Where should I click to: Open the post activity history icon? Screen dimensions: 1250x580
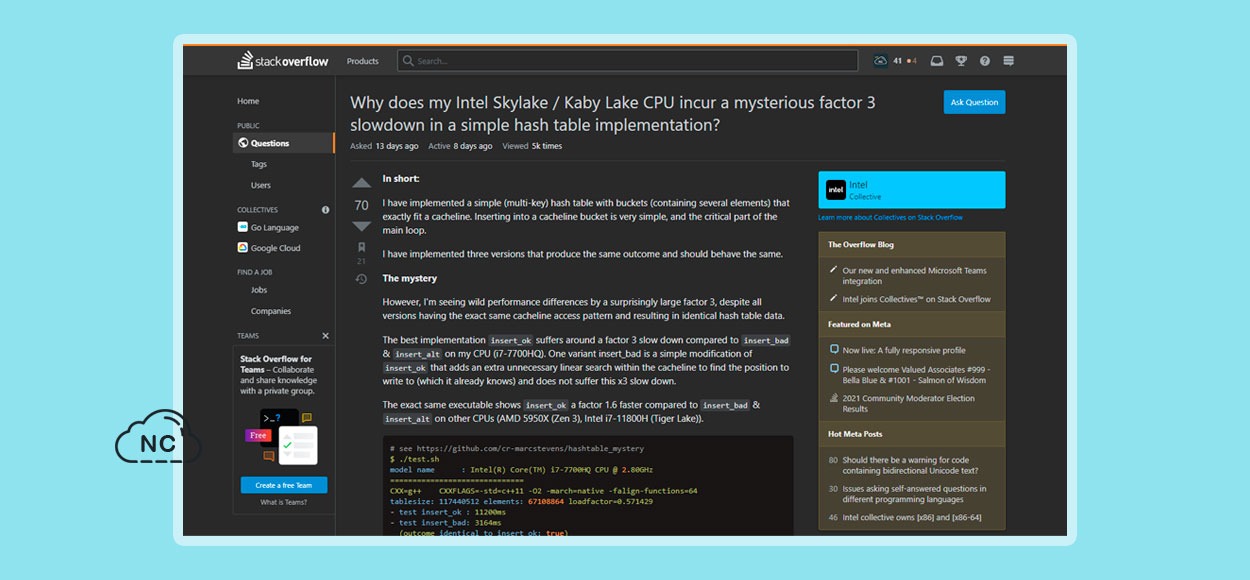click(x=361, y=279)
